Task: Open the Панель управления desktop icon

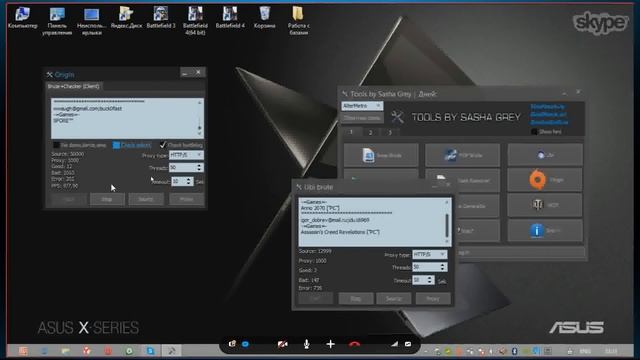Action: click(x=57, y=21)
